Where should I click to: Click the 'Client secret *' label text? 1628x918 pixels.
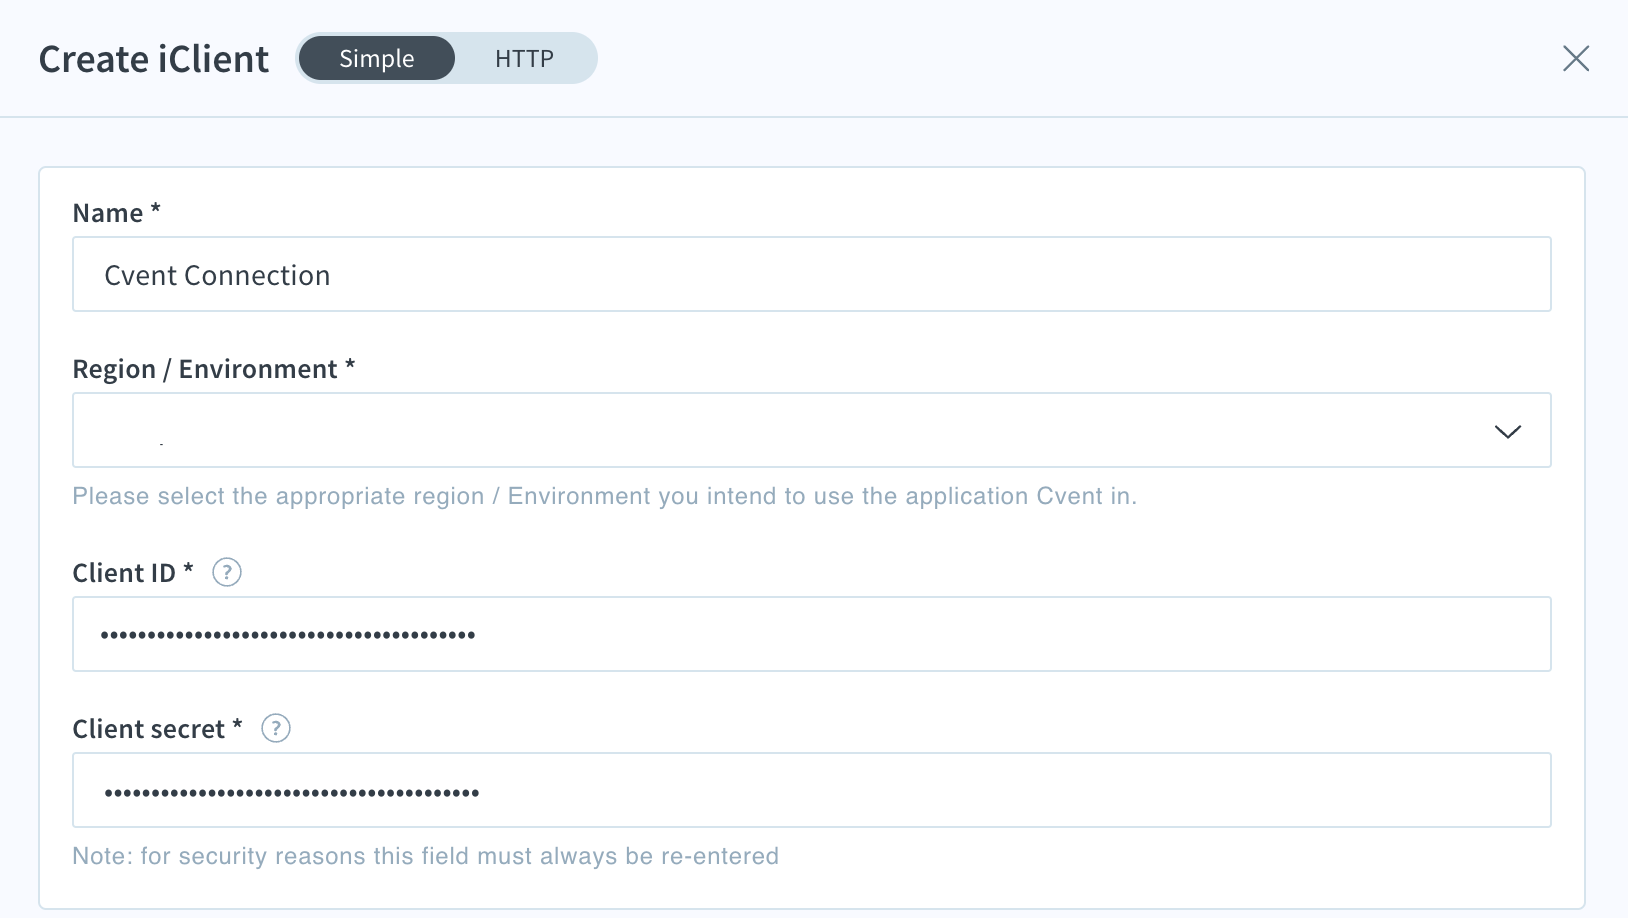[x=158, y=729]
